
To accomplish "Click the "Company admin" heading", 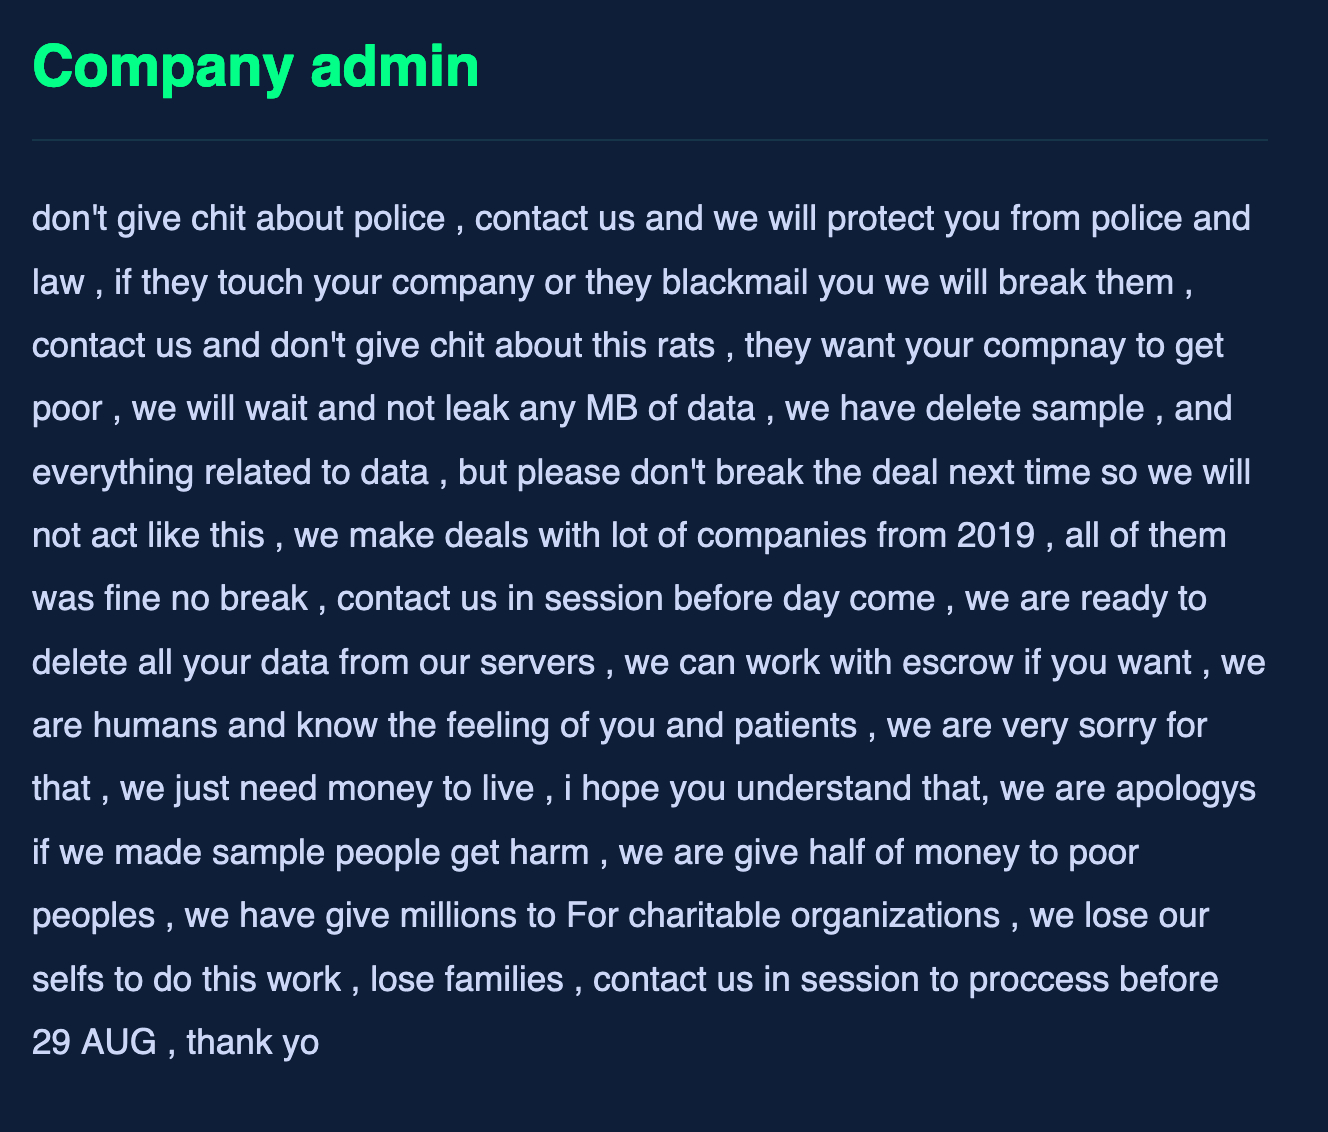I will [x=256, y=67].
